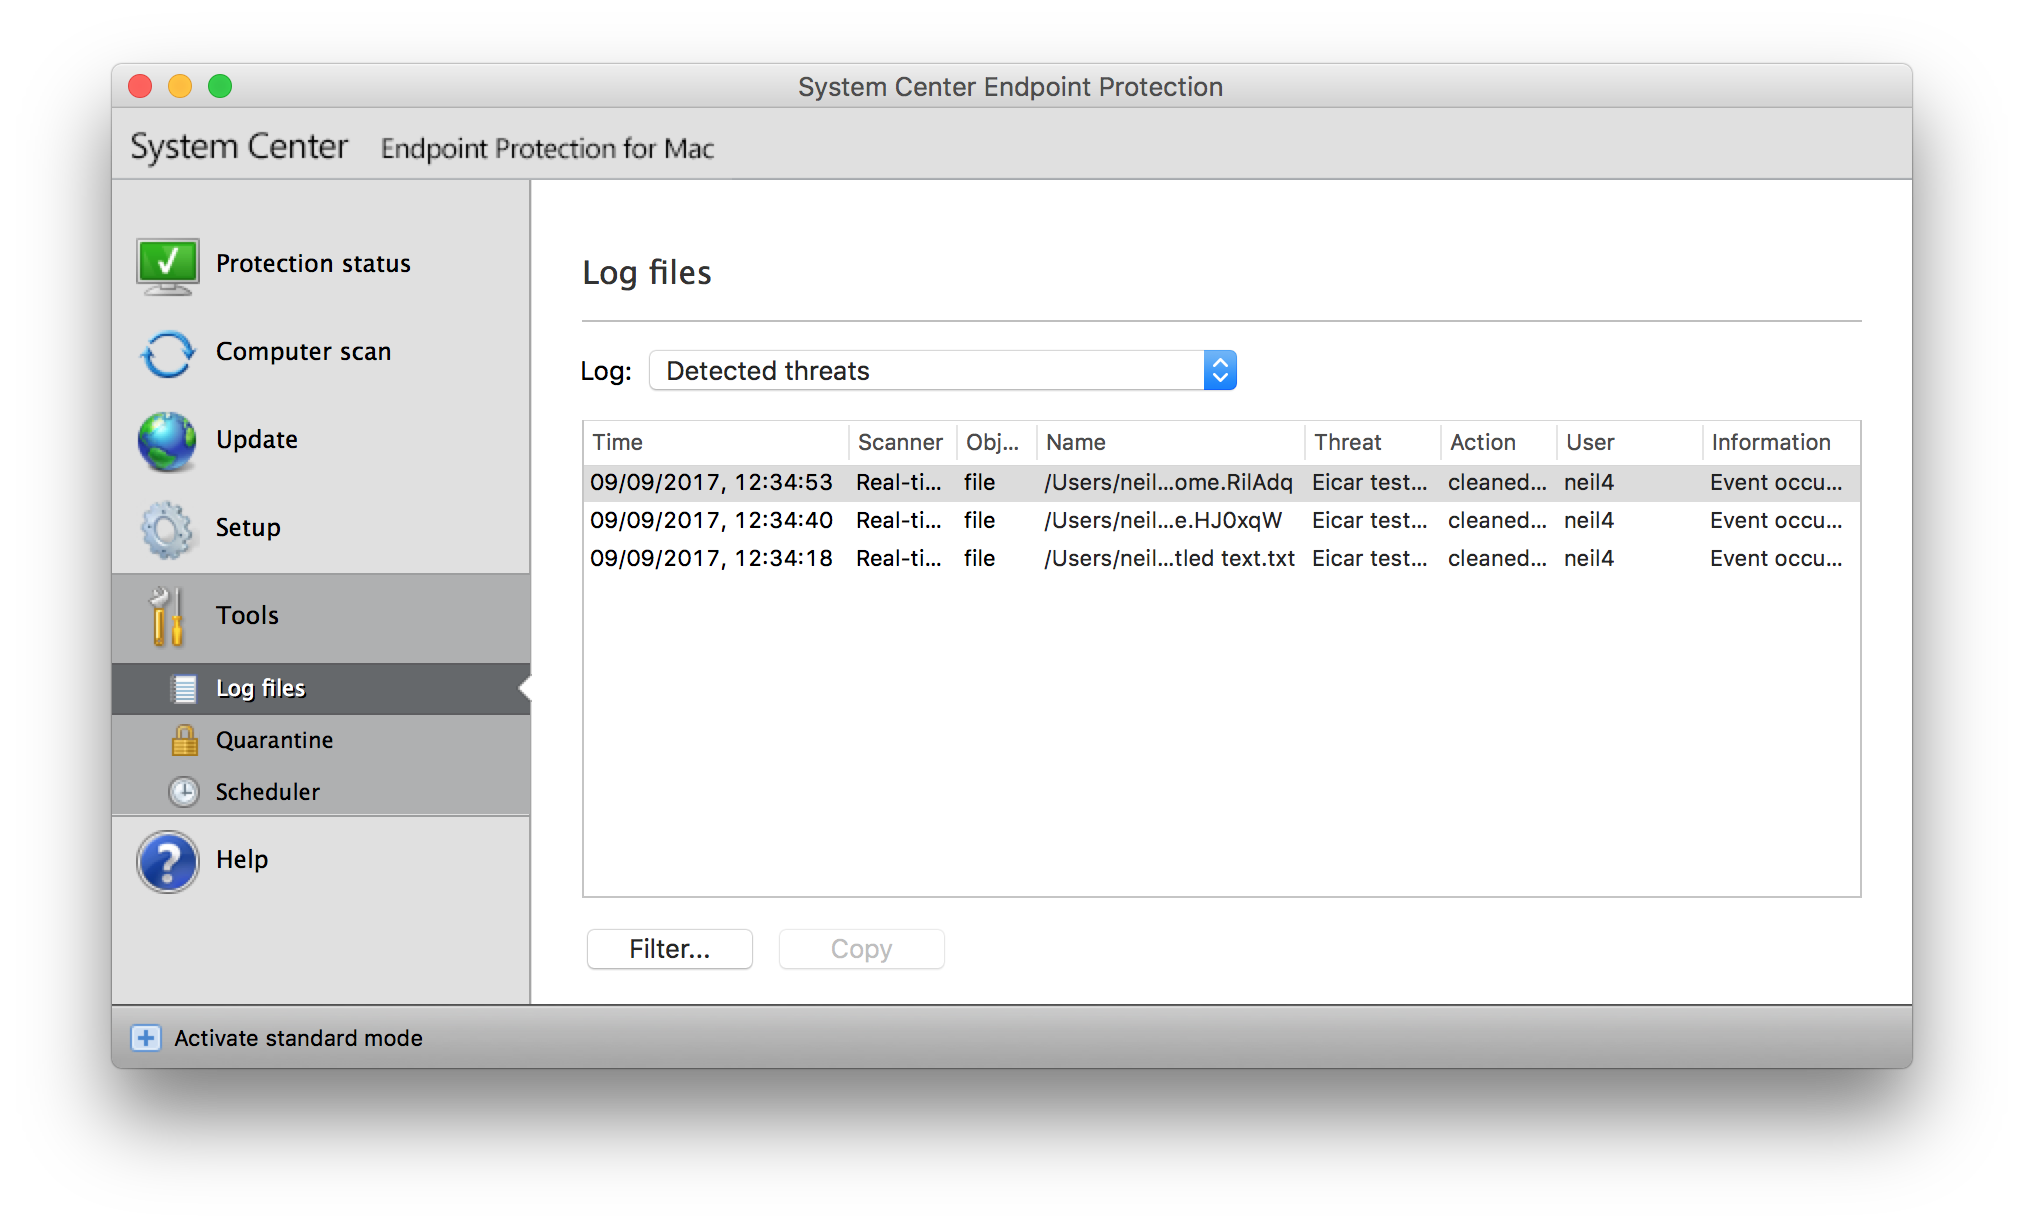Click the Activate standard mode link
The image size is (2024, 1228).
(298, 1038)
